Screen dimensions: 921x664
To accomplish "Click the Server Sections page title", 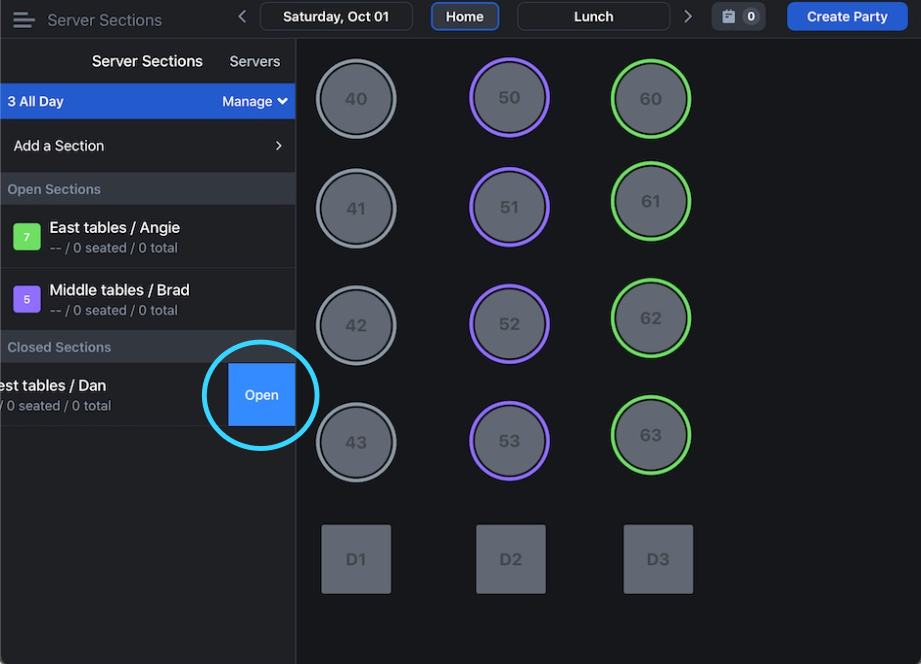I will pos(105,20).
